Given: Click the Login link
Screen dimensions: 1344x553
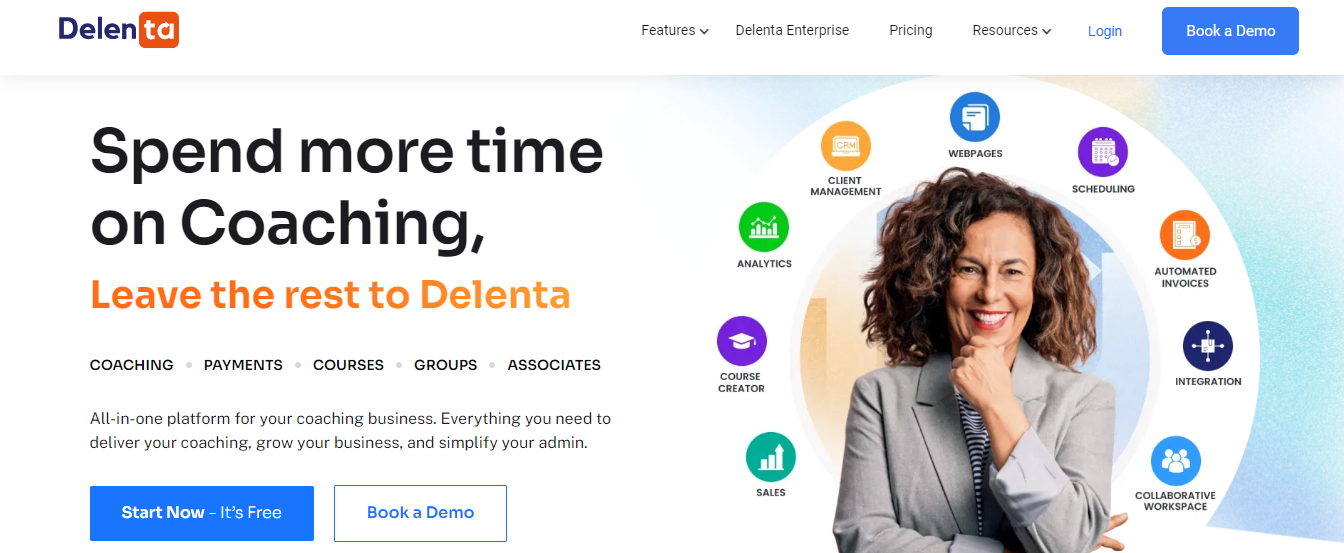Looking at the screenshot, I should [1105, 31].
